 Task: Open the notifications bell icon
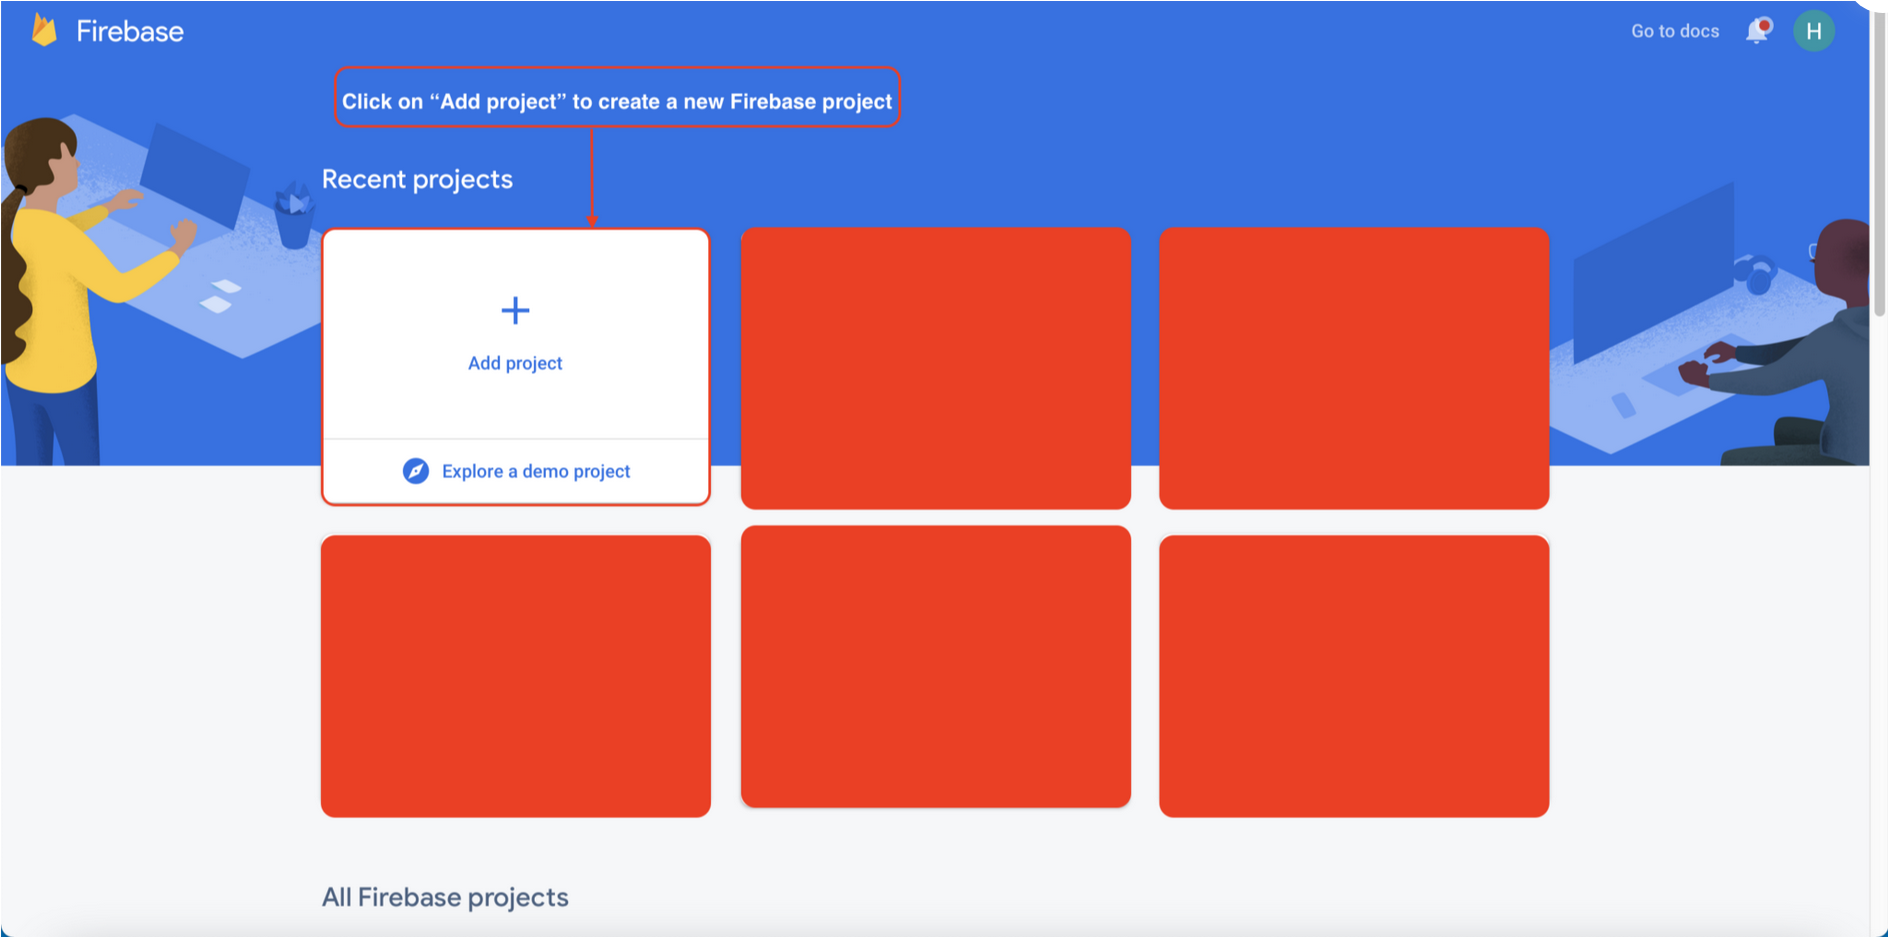[1756, 31]
